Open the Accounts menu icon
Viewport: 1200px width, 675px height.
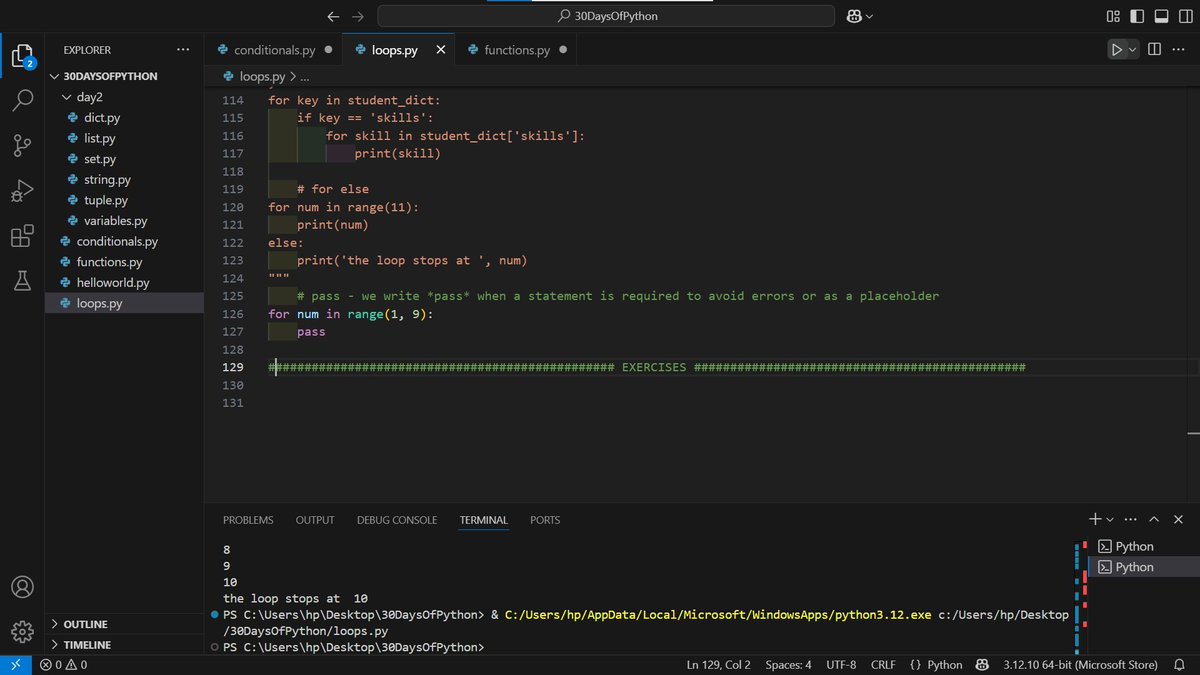[22, 587]
